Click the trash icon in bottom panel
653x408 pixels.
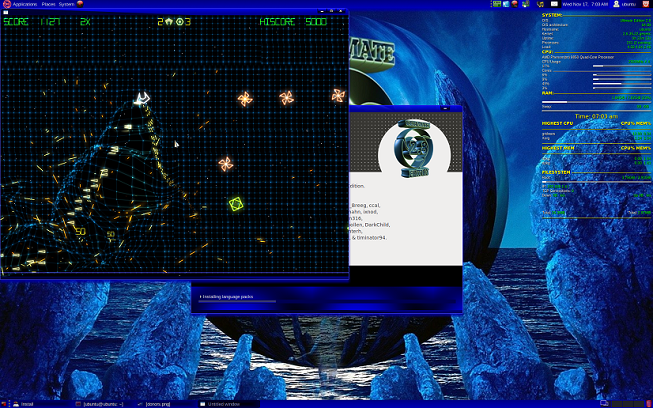(x=648, y=404)
